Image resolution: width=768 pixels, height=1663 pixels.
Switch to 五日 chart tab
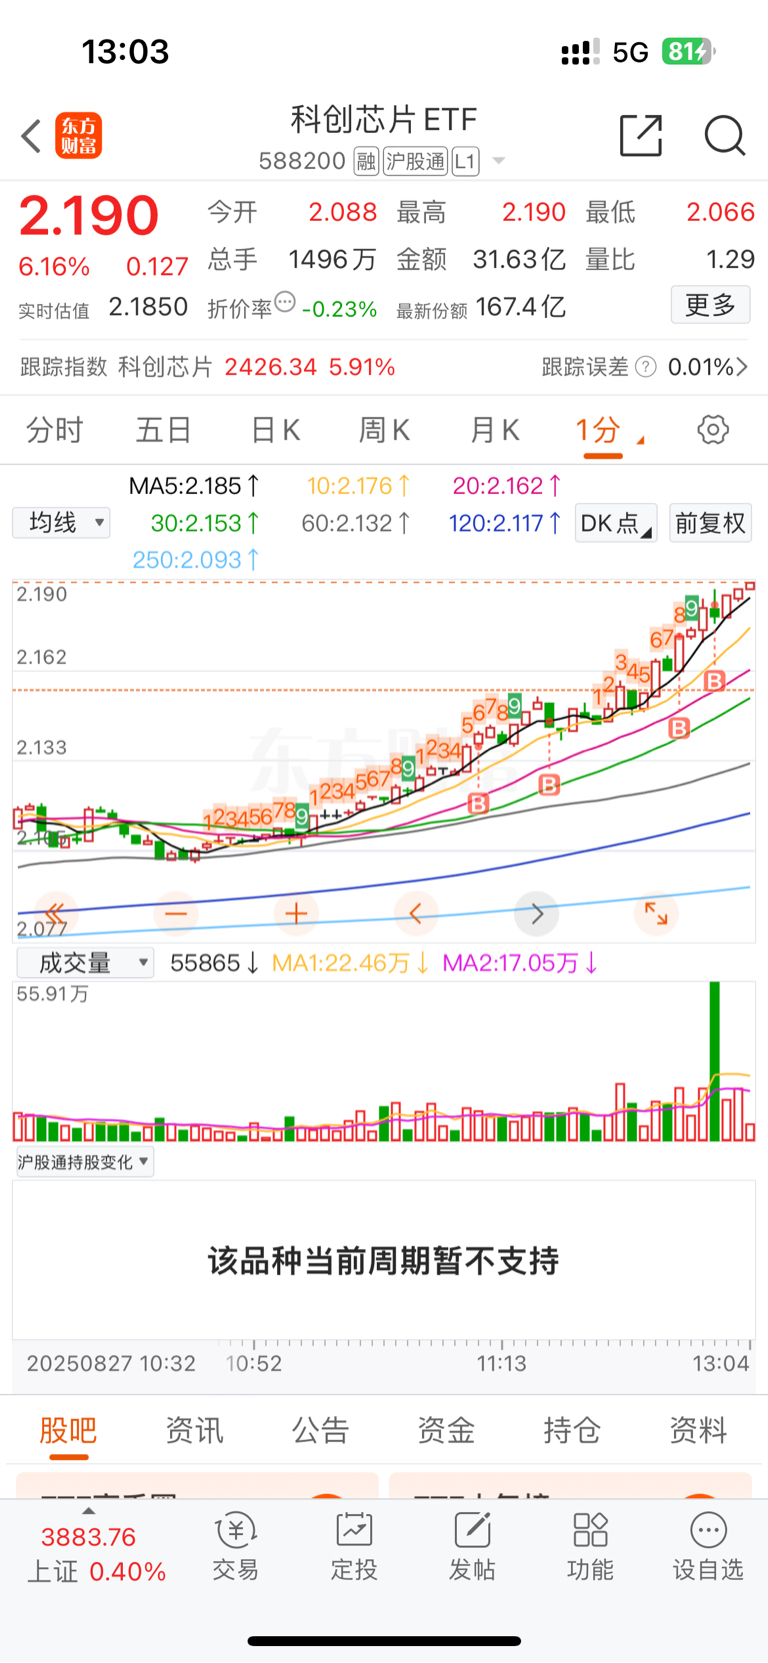164,430
